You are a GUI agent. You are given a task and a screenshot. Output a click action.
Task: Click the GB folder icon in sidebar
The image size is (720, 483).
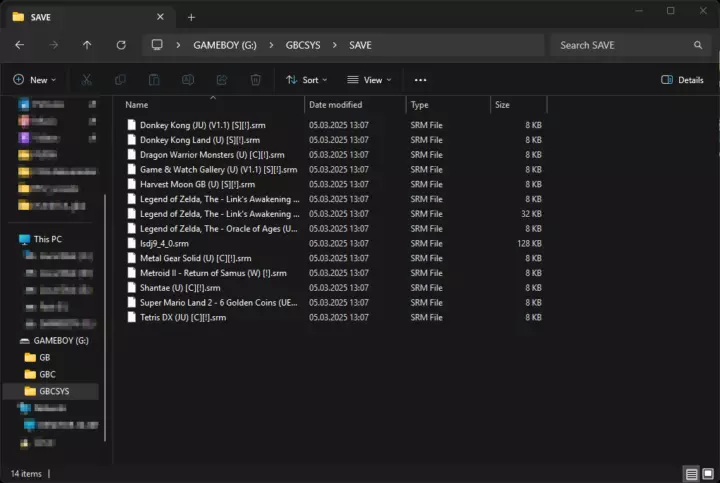[x=30, y=357]
